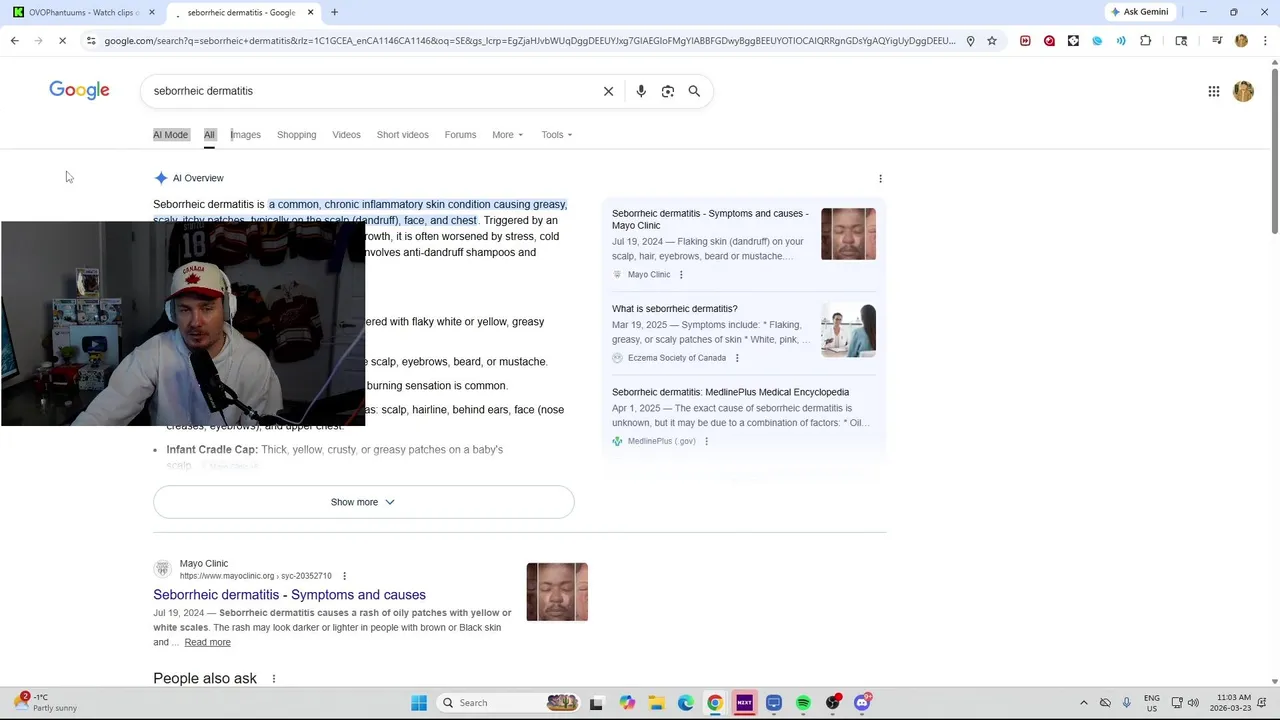Open Chrome three-dot menu
This screenshot has height=720, width=1280.
pos(1266,41)
